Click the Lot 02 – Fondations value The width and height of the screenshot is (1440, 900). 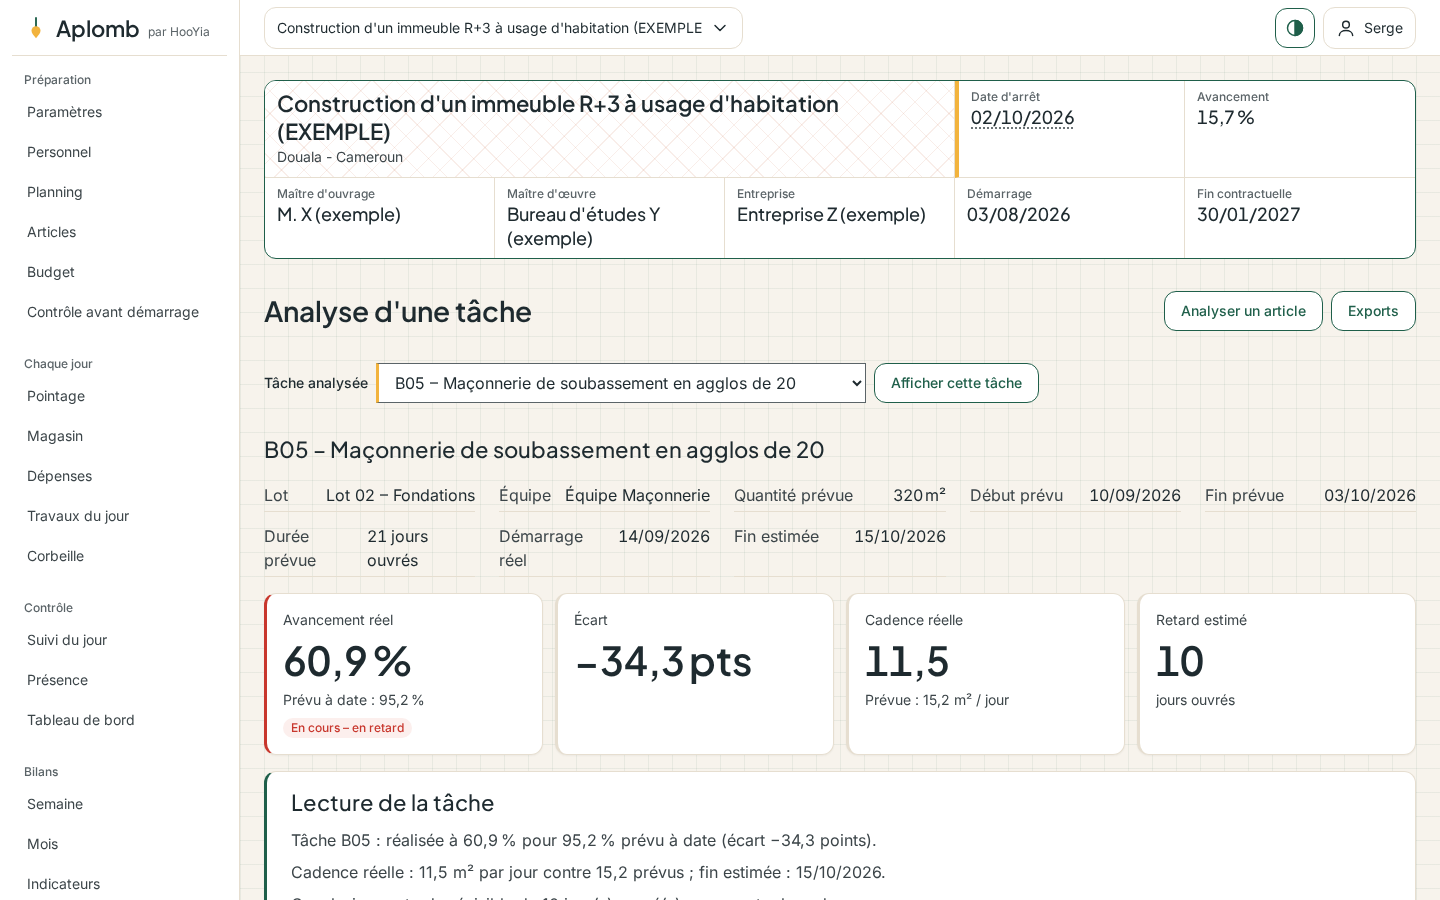coord(400,495)
